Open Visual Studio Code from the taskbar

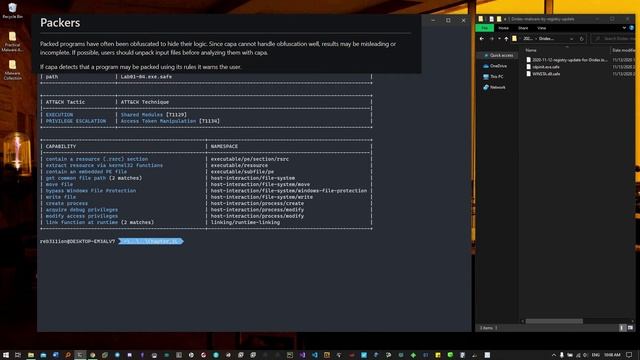coord(314,355)
